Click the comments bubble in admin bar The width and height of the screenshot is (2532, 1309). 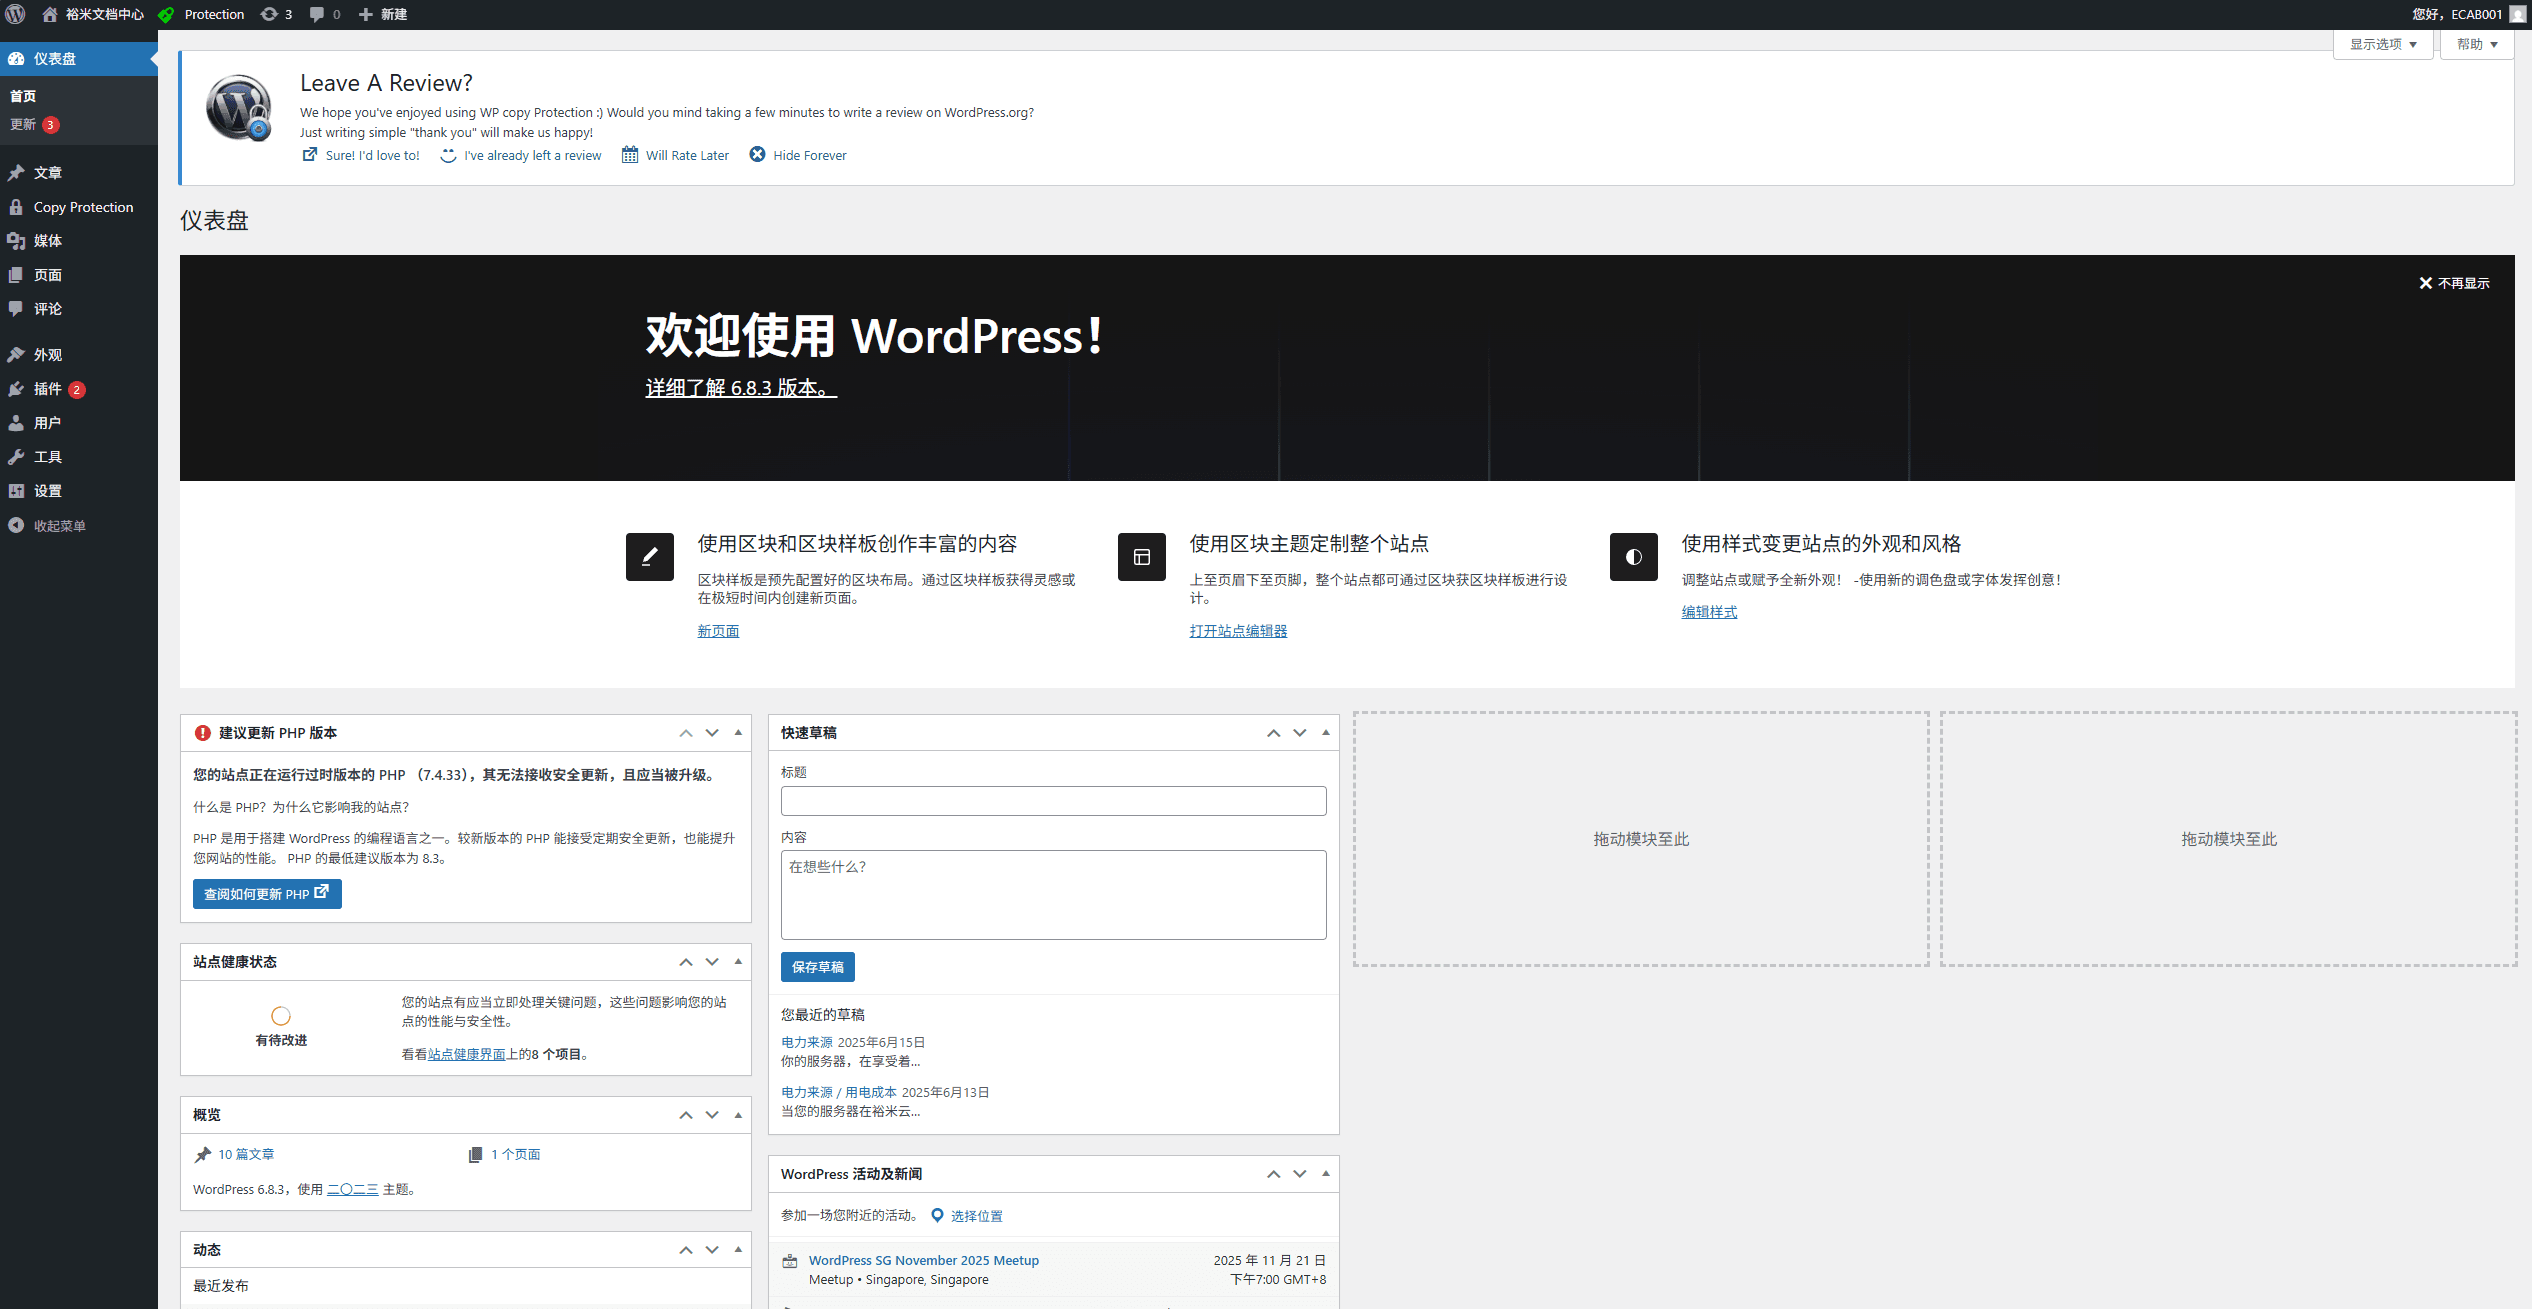(x=317, y=14)
